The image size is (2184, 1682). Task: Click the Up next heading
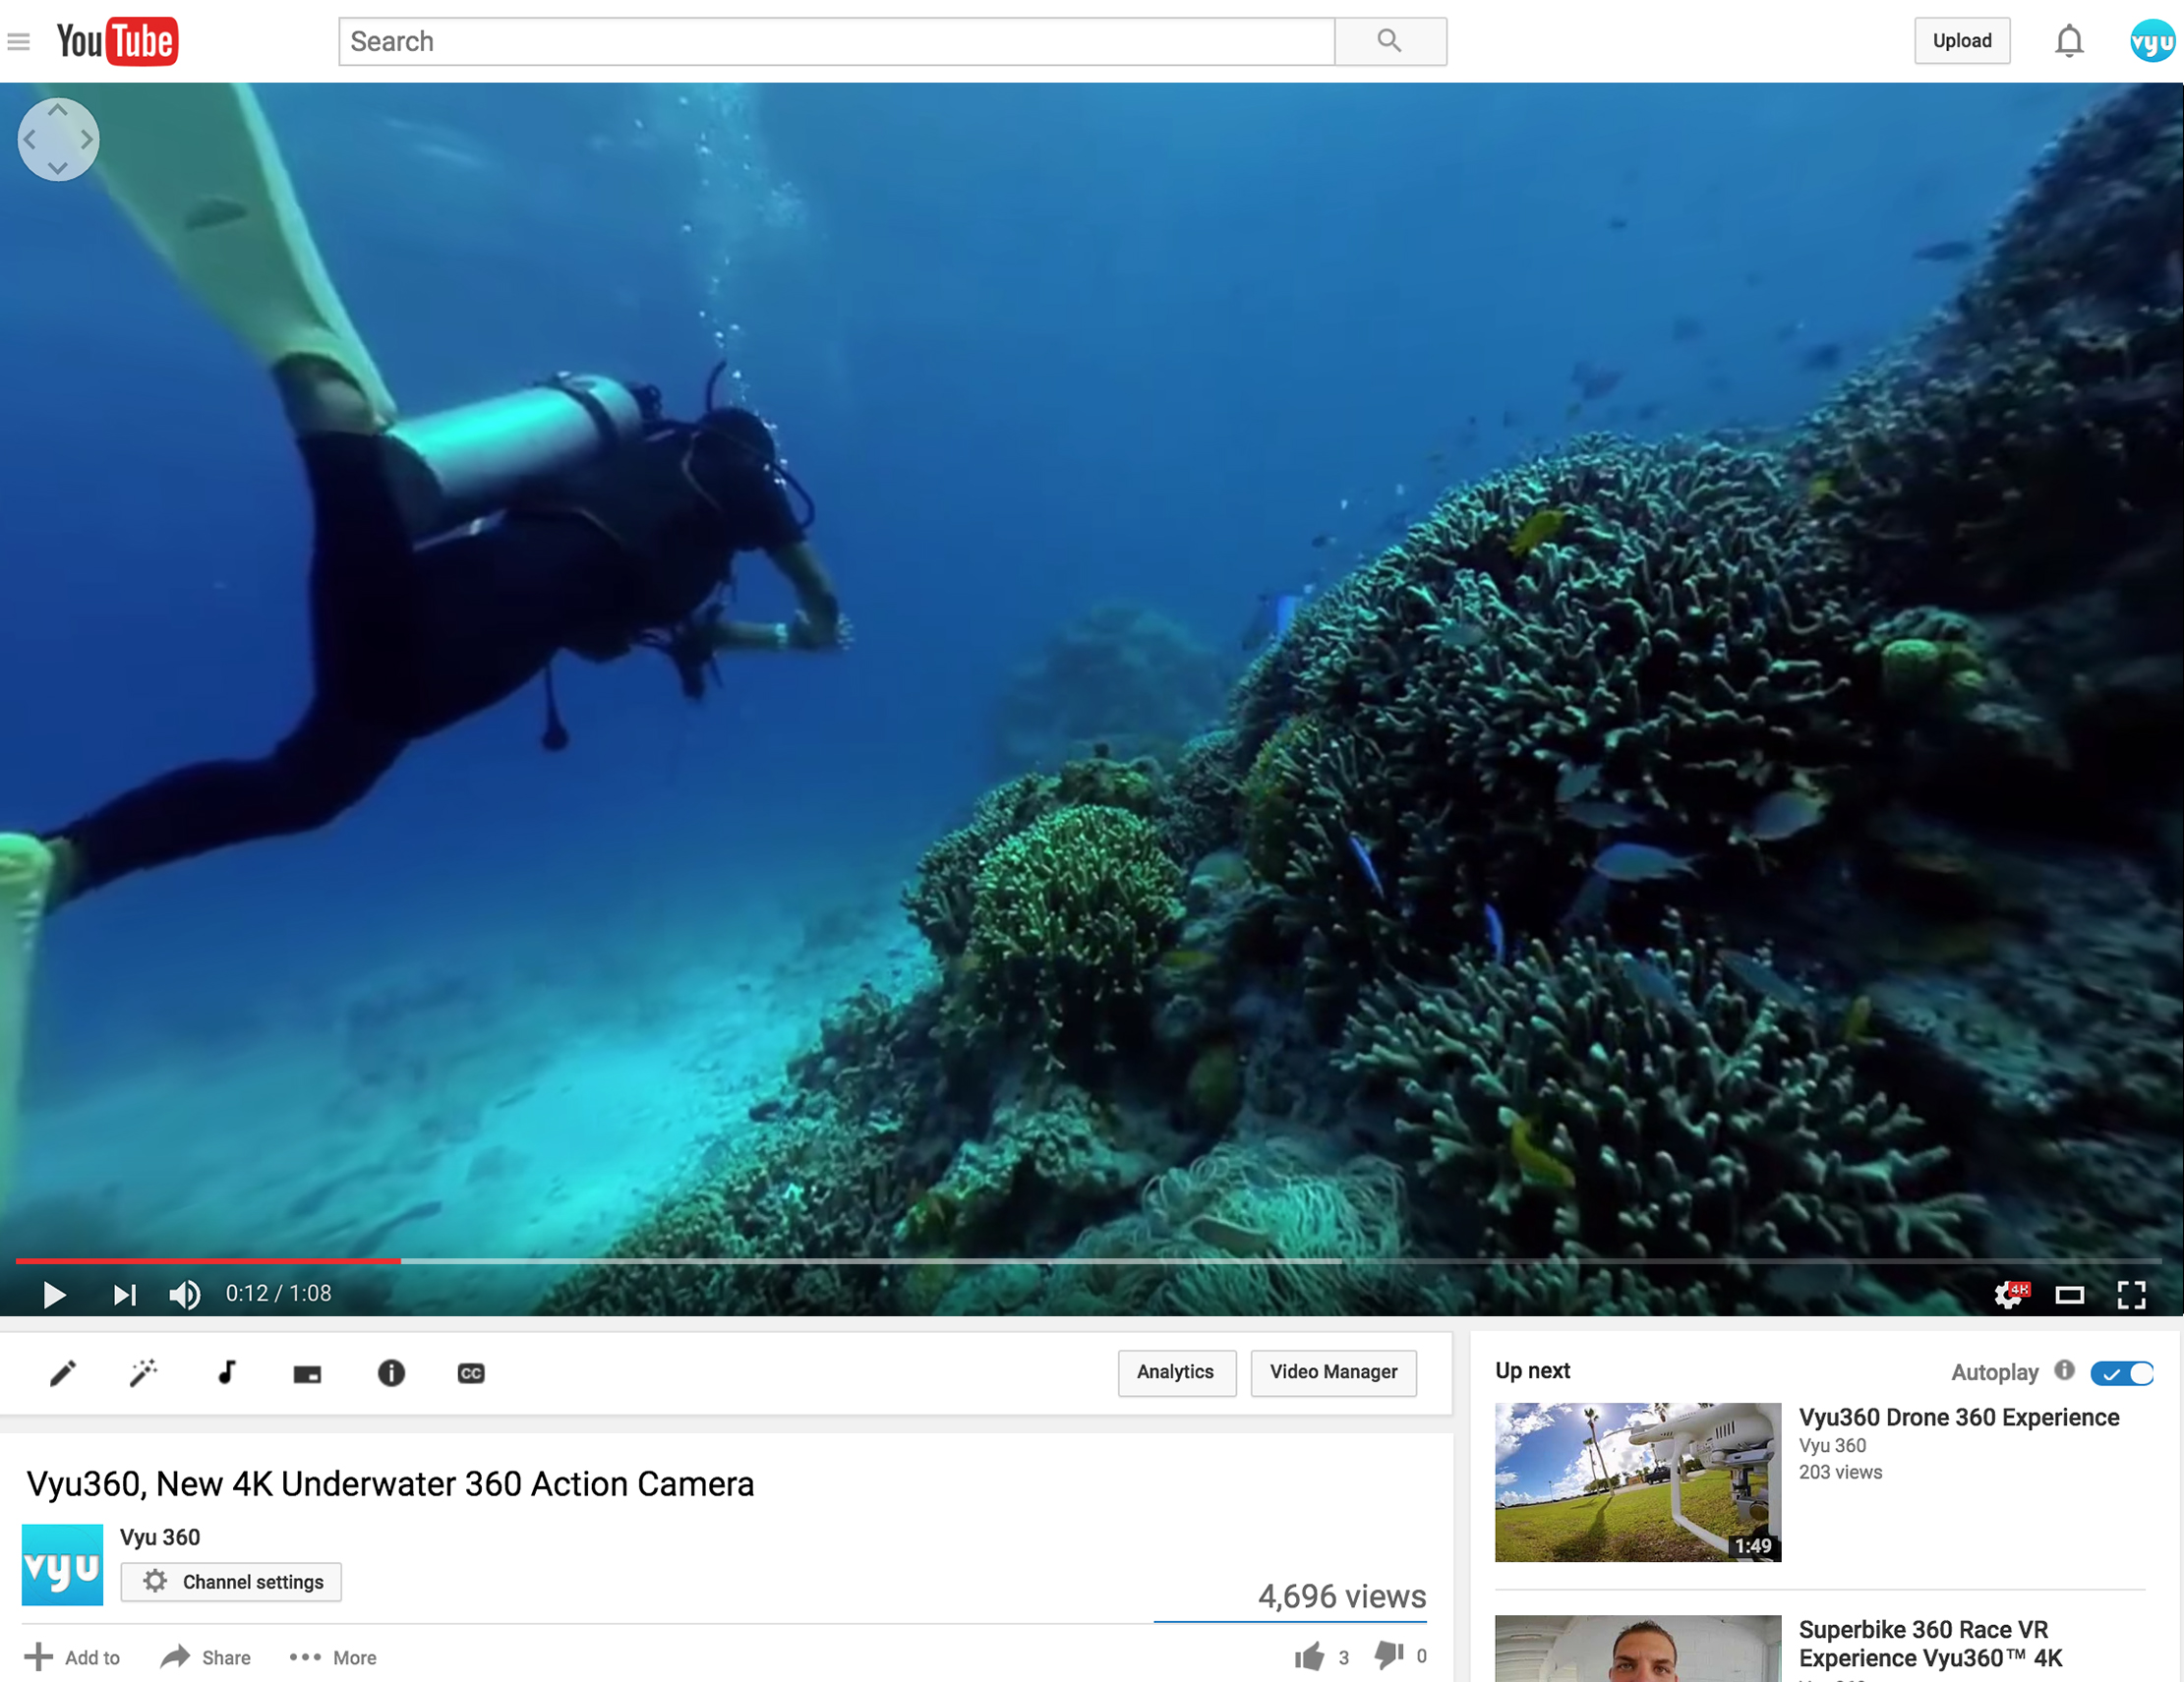pos(1532,1371)
